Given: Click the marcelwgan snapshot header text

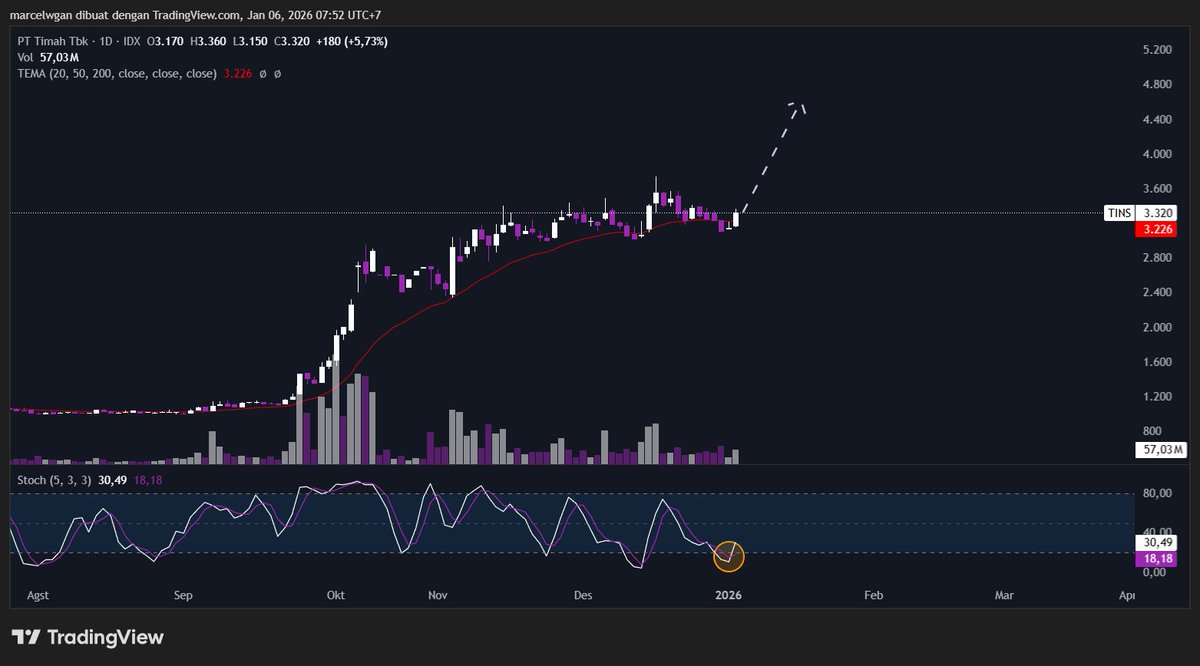Looking at the screenshot, I should (x=196, y=15).
